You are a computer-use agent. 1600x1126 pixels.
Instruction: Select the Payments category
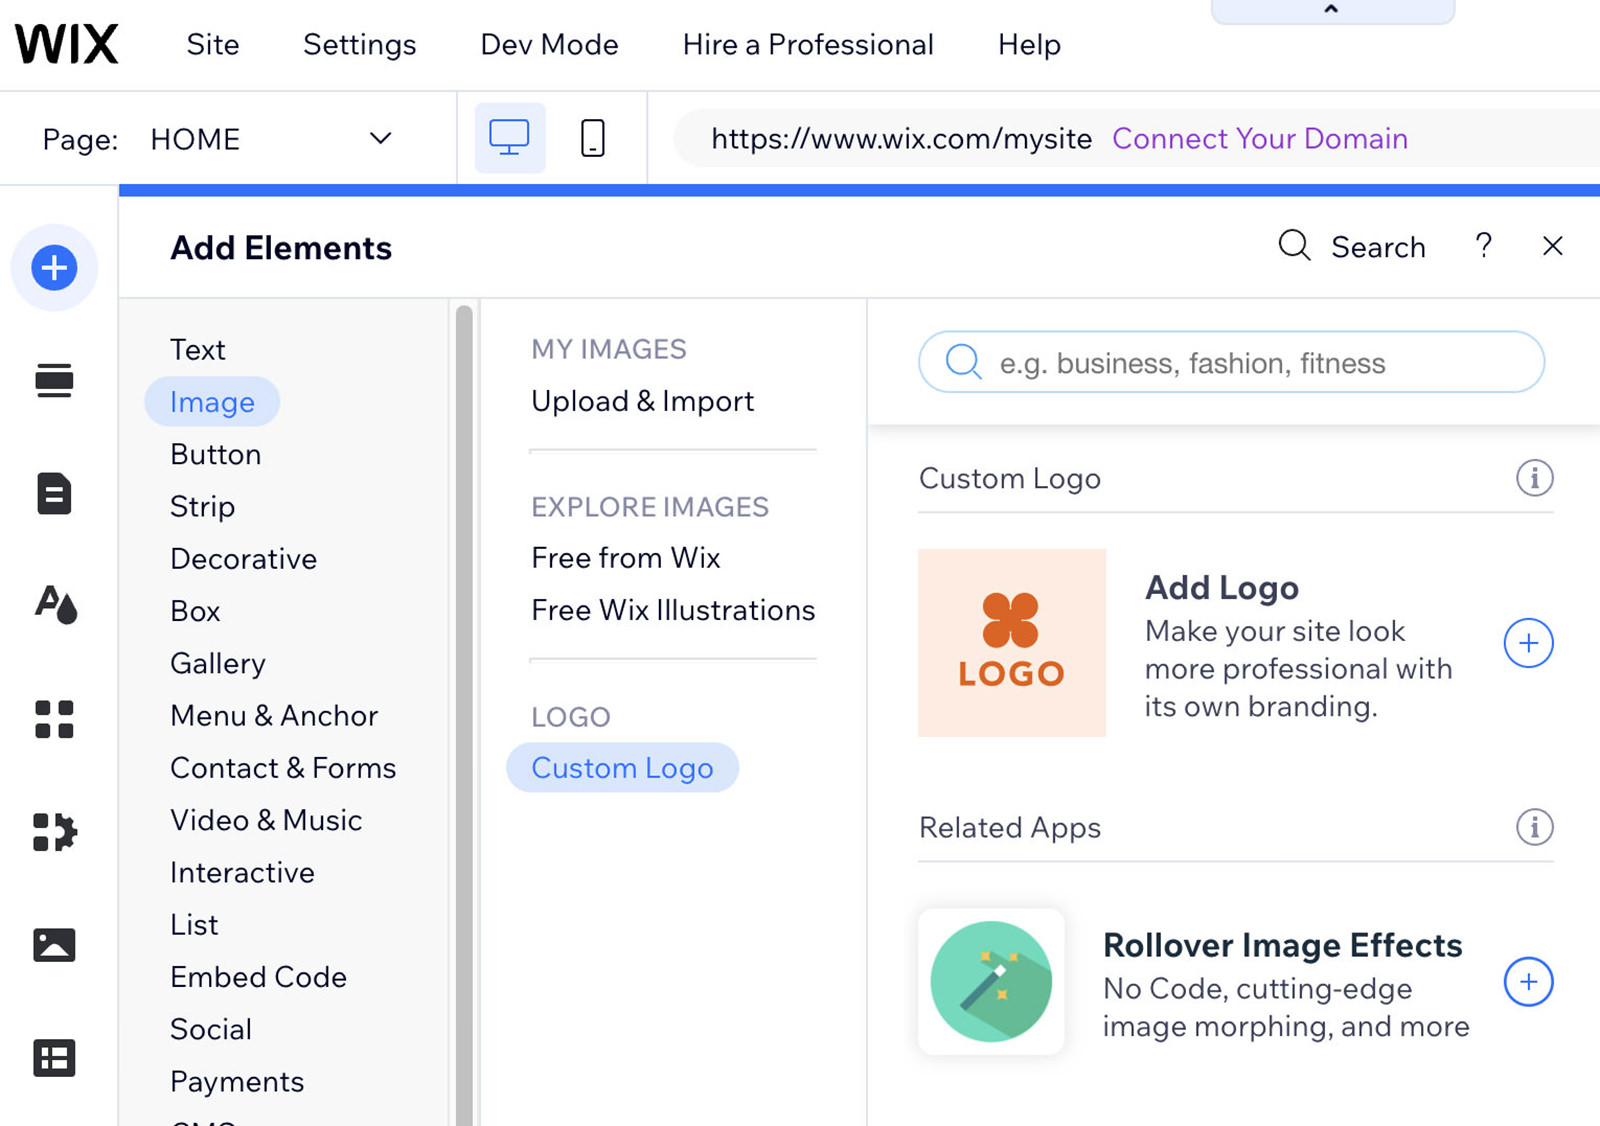(237, 1081)
